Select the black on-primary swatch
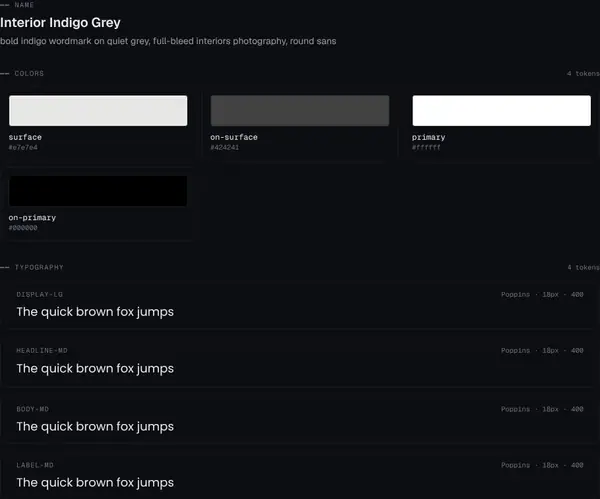 98,191
